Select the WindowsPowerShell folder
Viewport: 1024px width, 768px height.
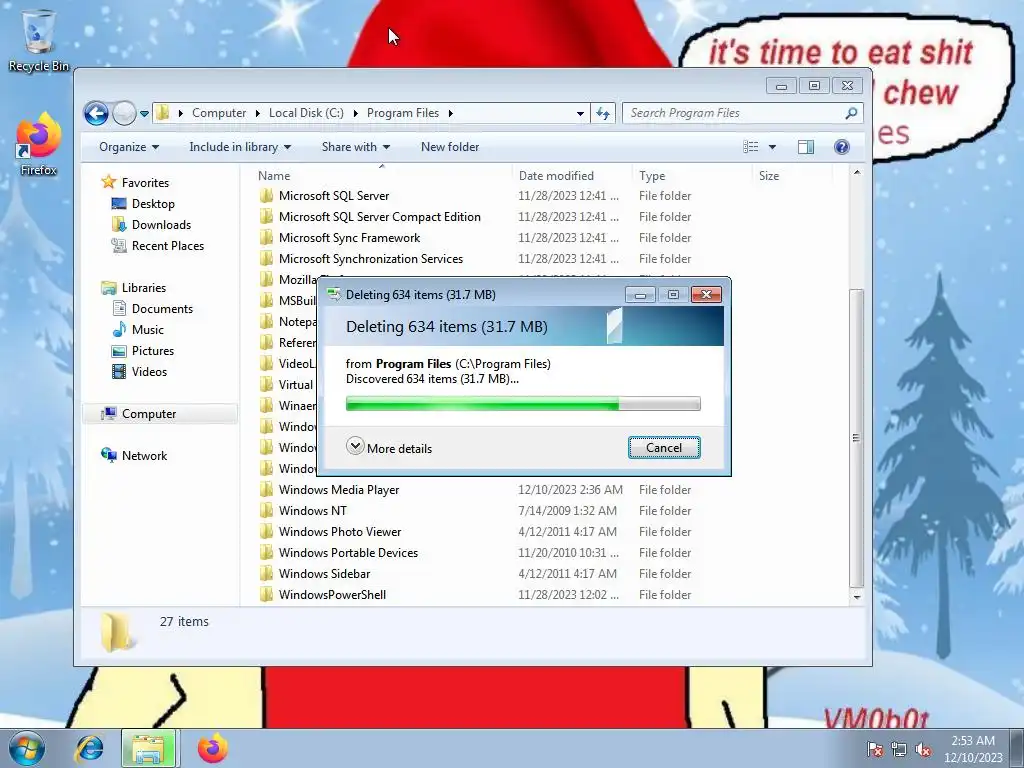[x=332, y=595]
